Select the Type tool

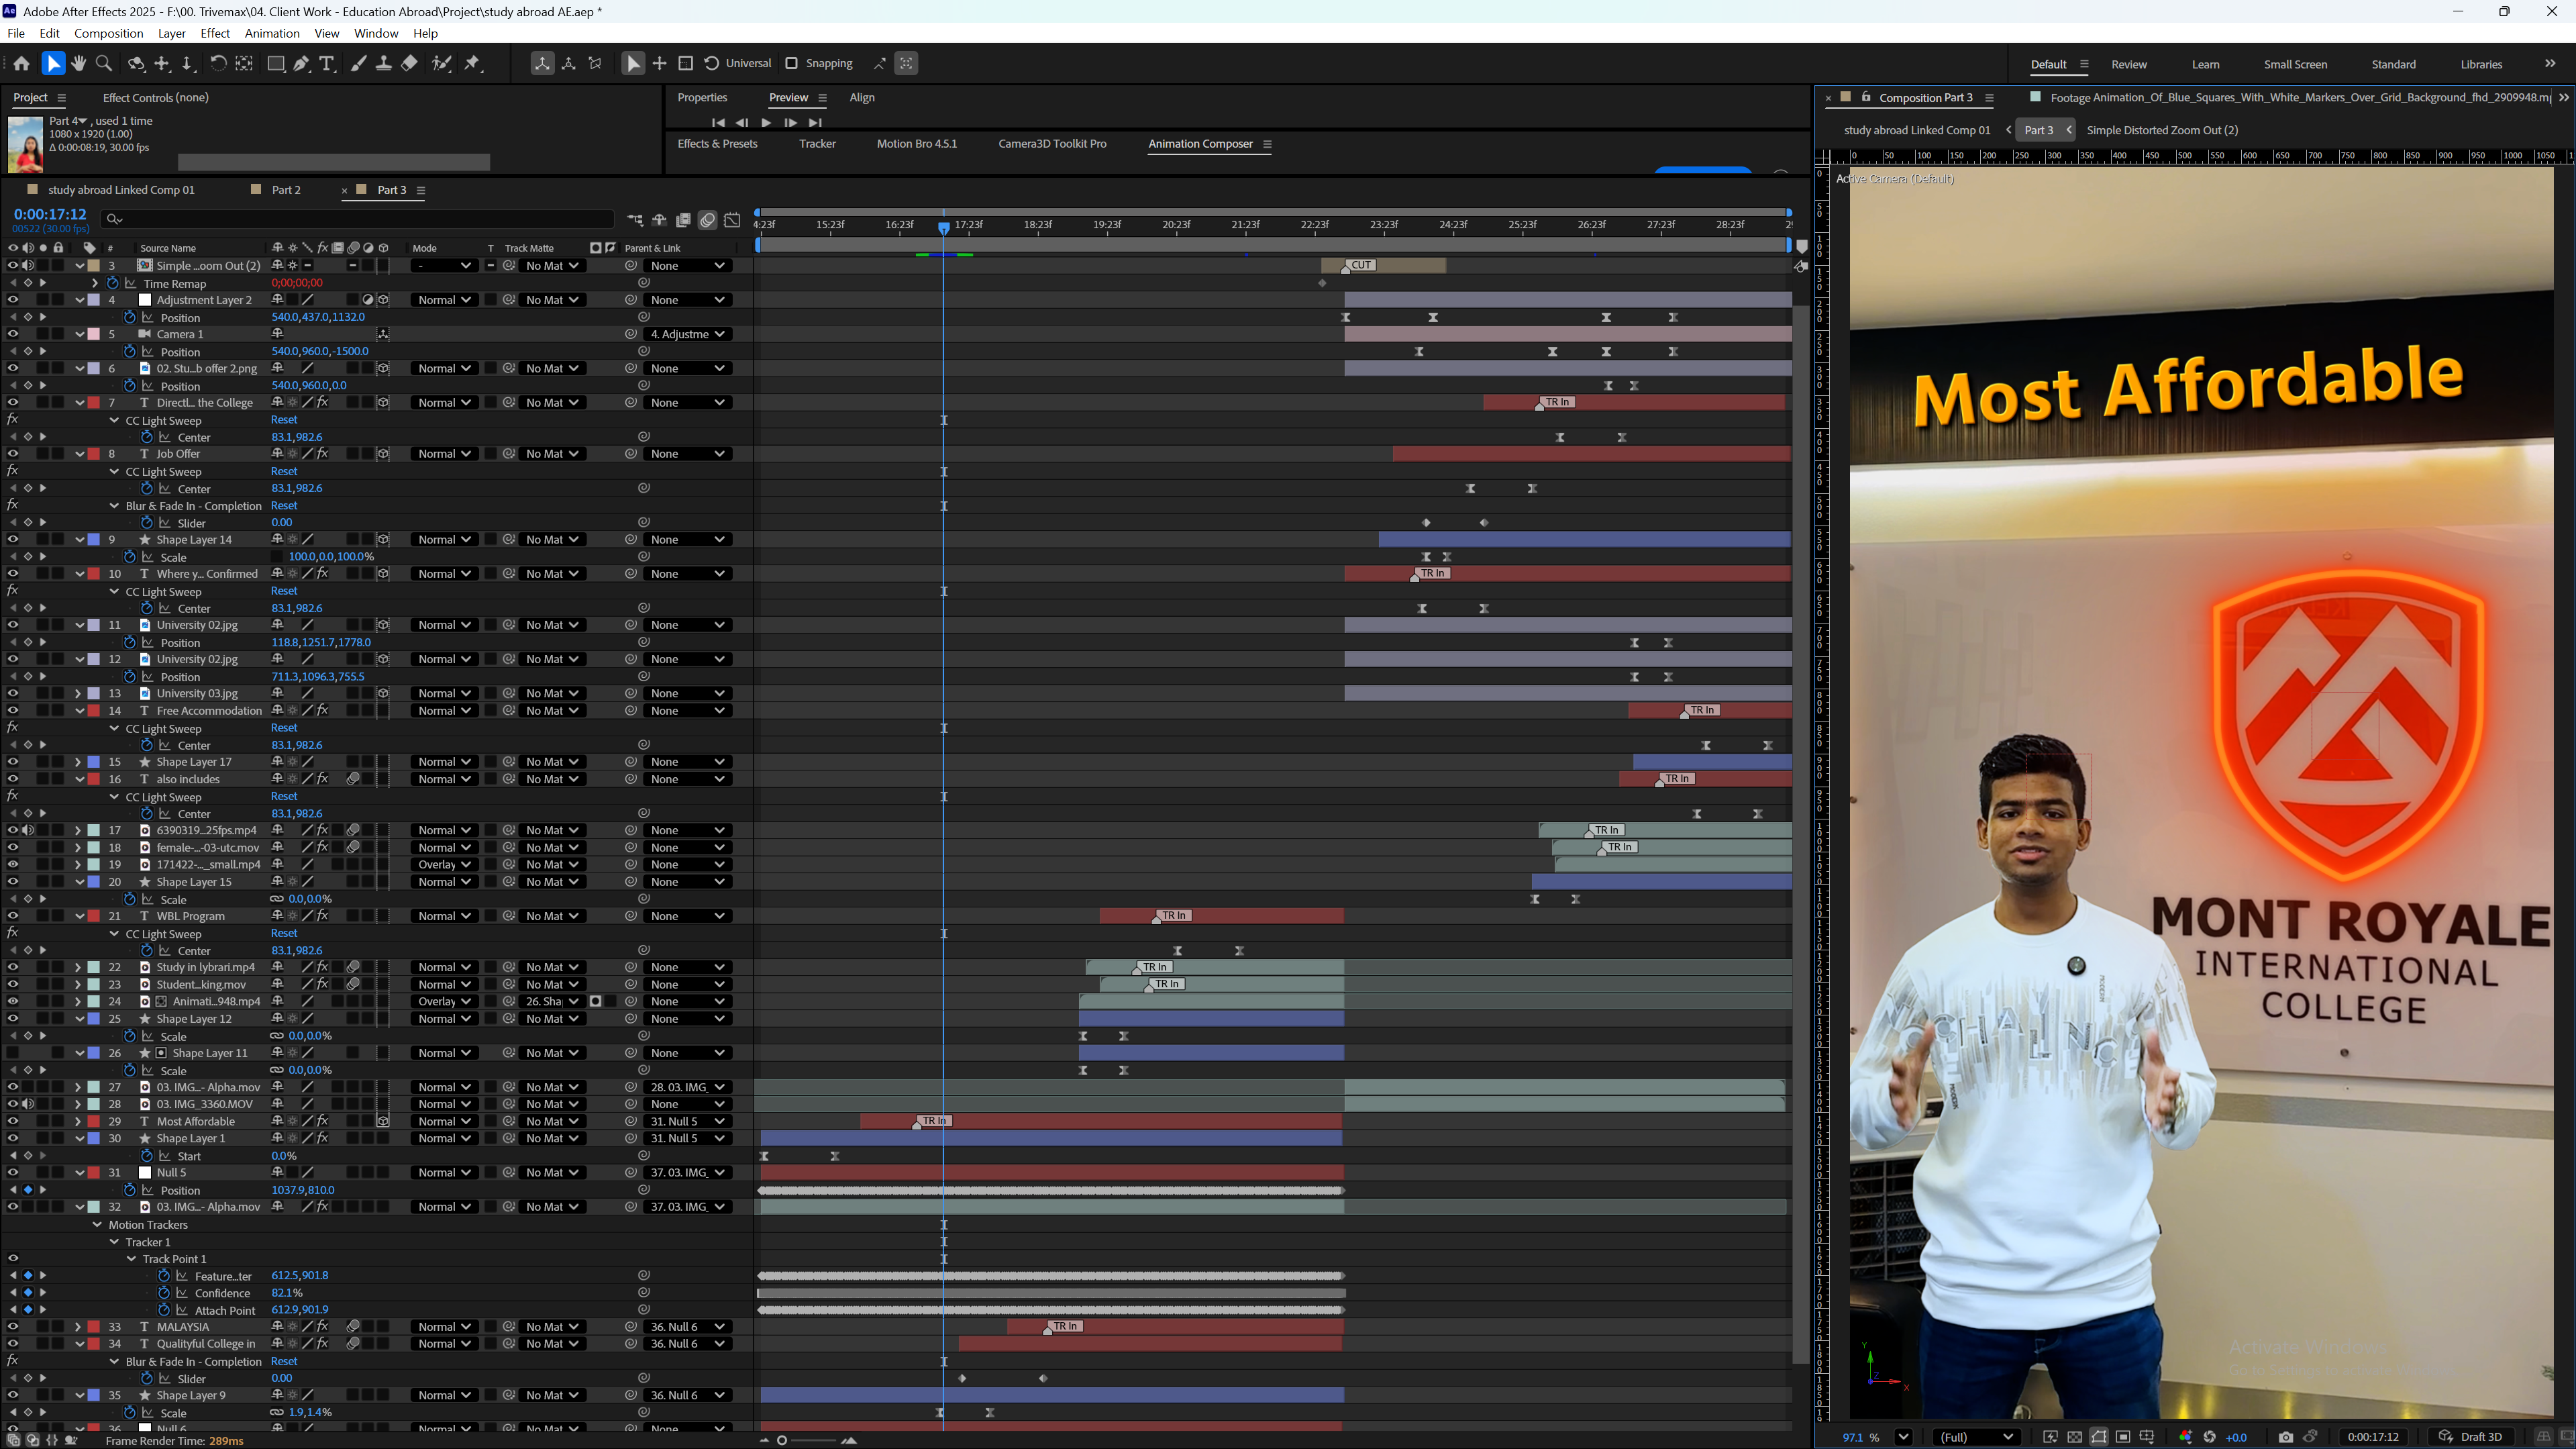(327, 63)
